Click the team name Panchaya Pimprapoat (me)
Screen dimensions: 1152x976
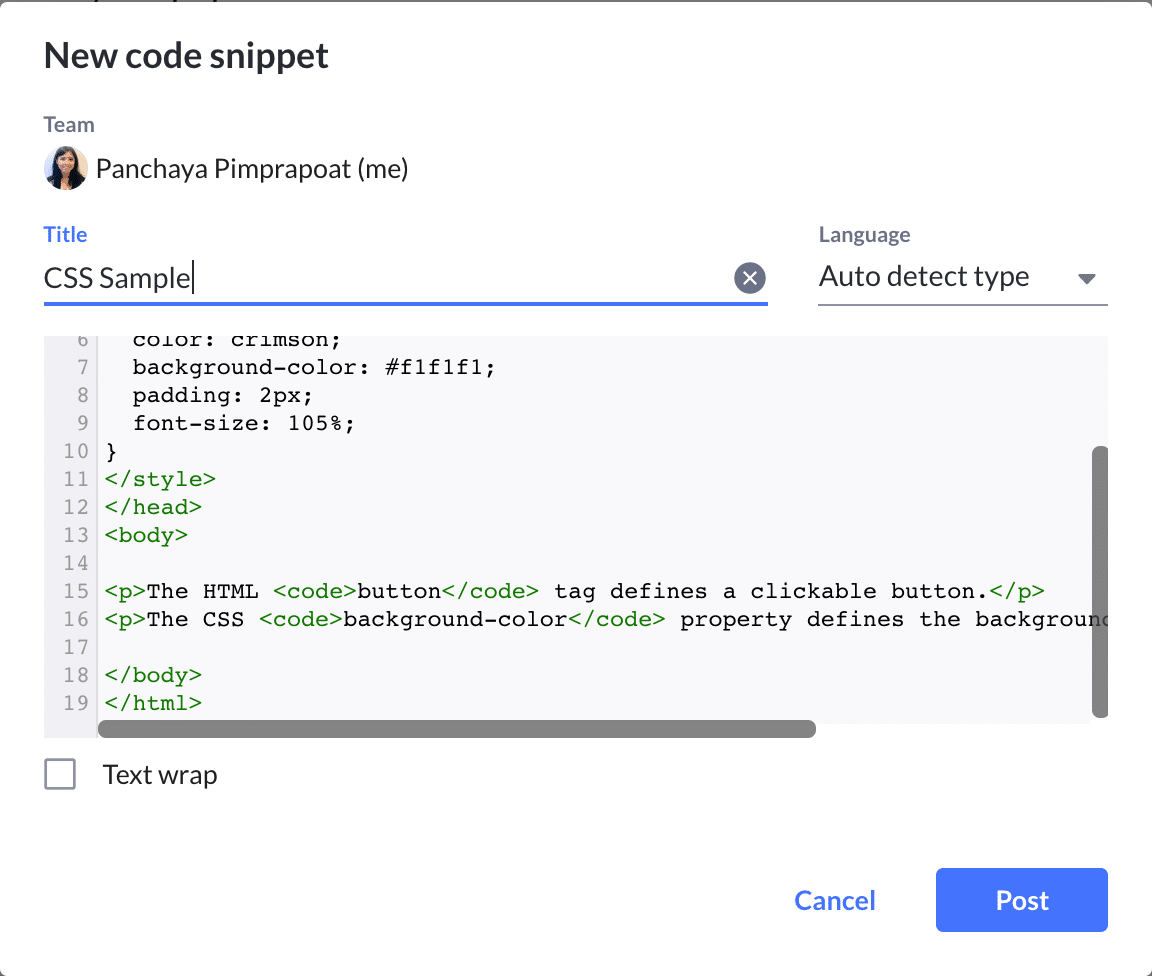click(252, 169)
